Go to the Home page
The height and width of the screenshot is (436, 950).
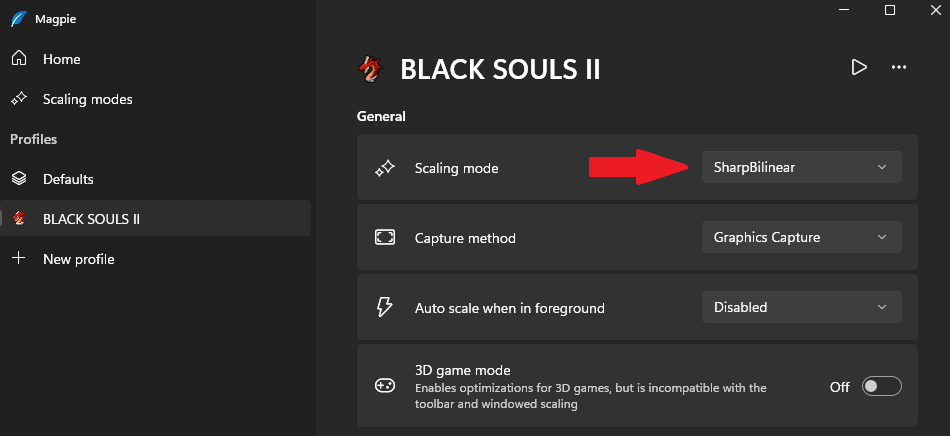tap(61, 59)
